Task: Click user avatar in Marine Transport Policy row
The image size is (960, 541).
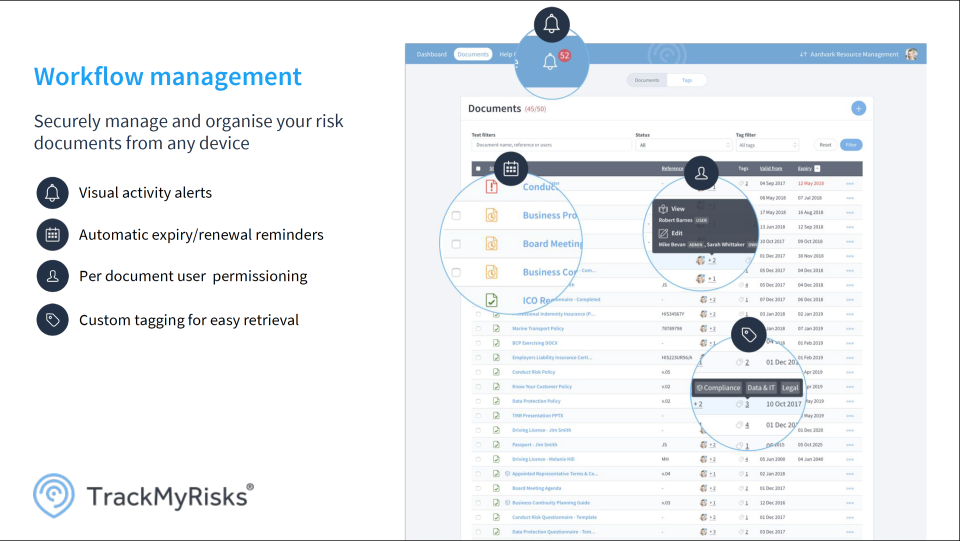Action: click(703, 329)
